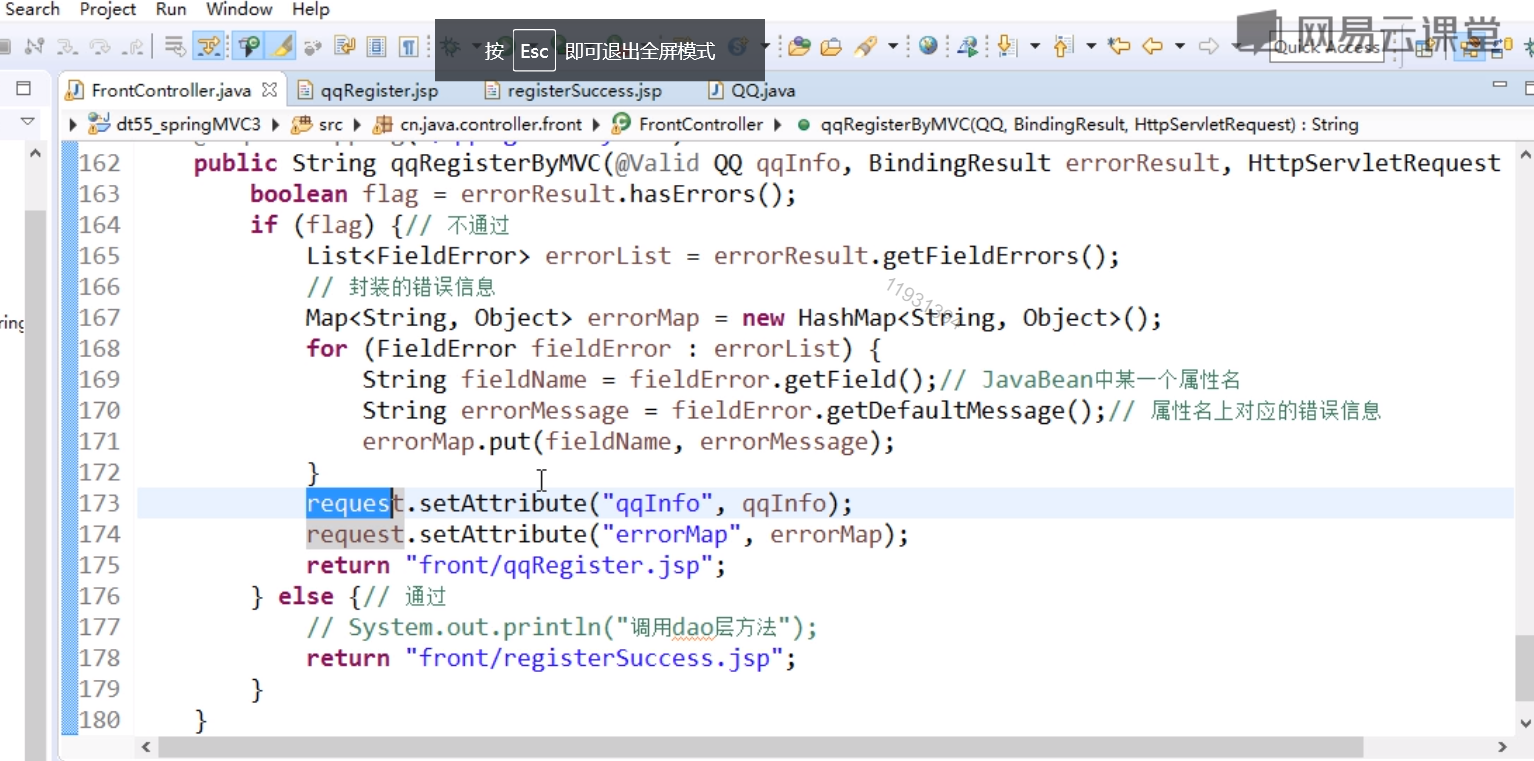Click the horizontal scrollbar thumb
This screenshot has width=1534, height=761.
[x=760, y=747]
